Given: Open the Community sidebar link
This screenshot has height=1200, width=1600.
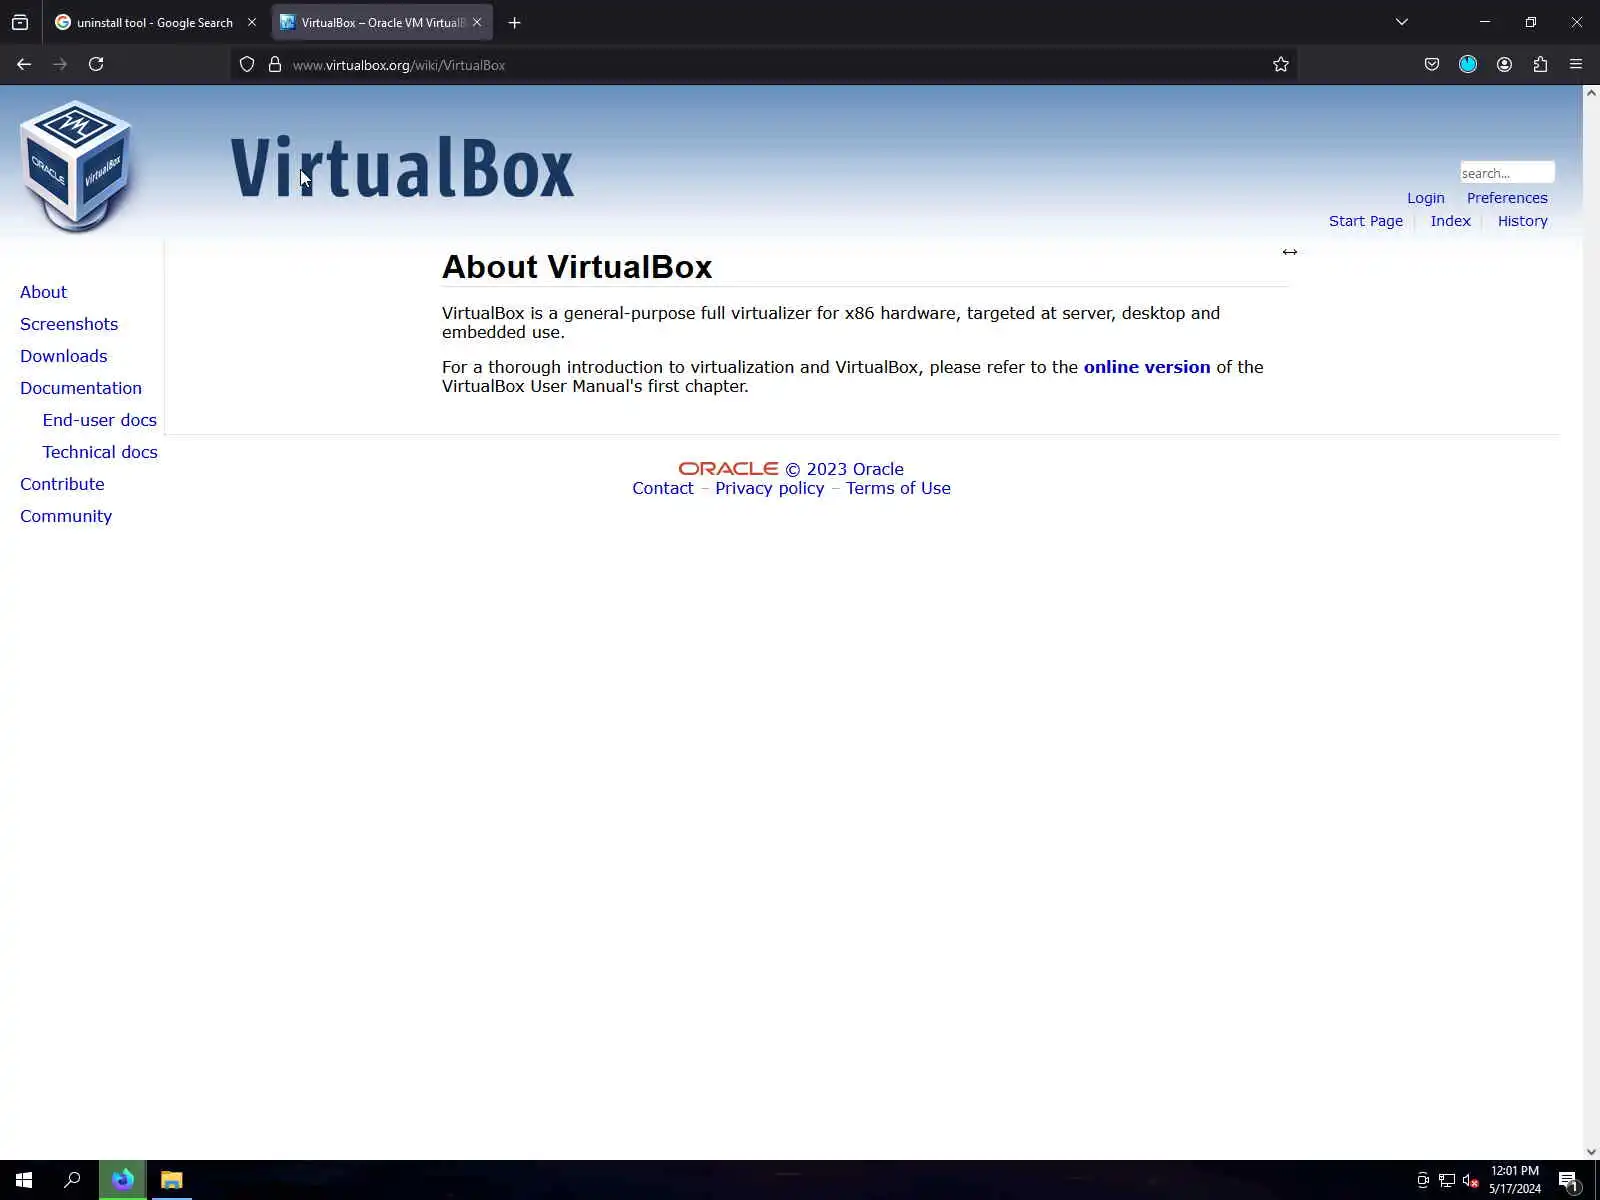Looking at the screenshot, I should (66, 516).
